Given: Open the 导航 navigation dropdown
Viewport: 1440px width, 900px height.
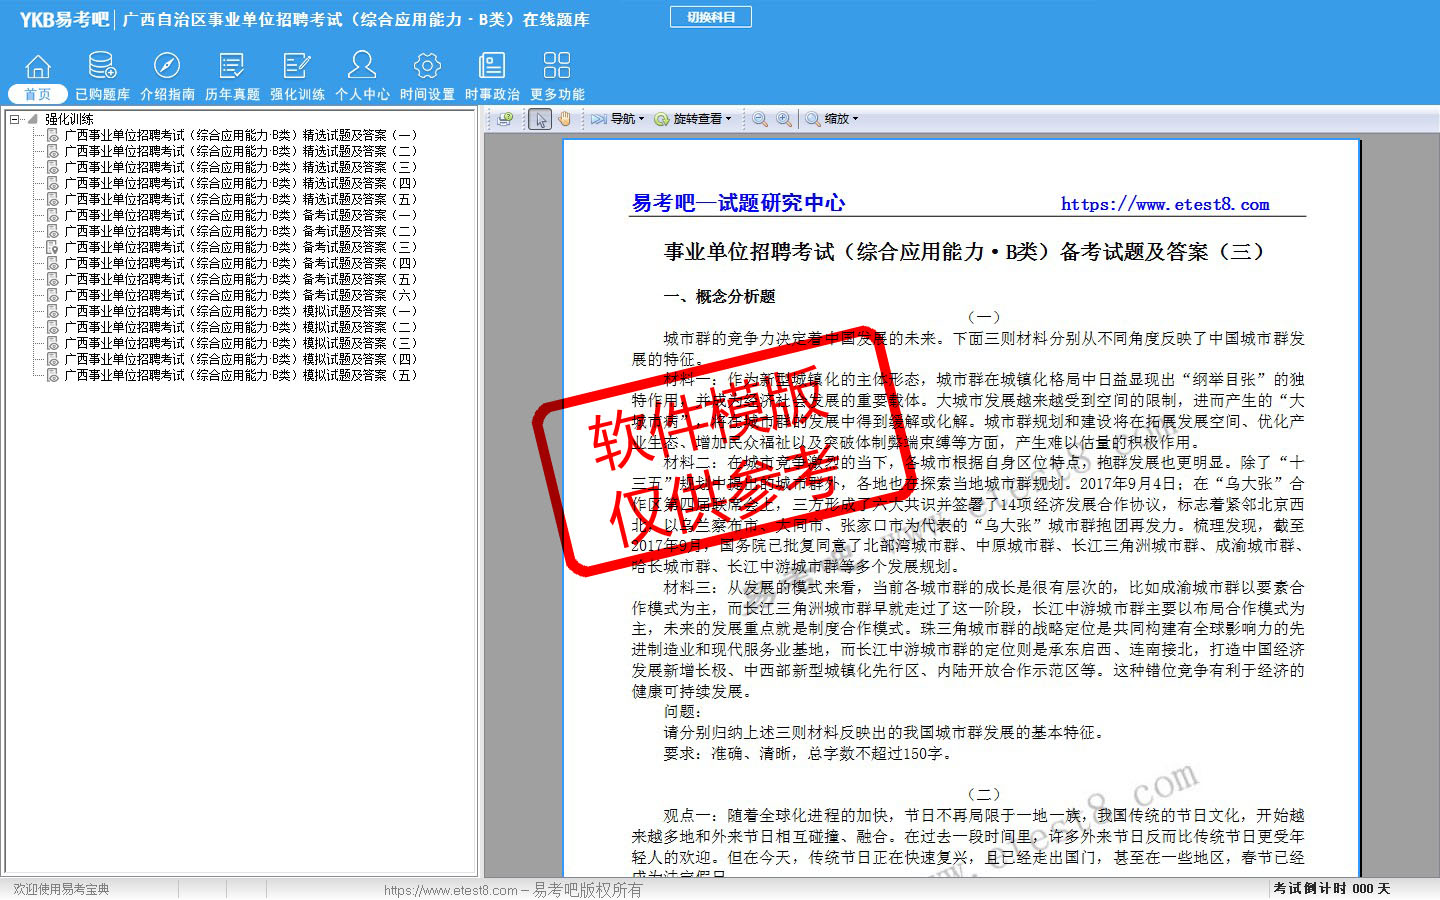Looking at the screenshot, I should [x=618, y=119].
